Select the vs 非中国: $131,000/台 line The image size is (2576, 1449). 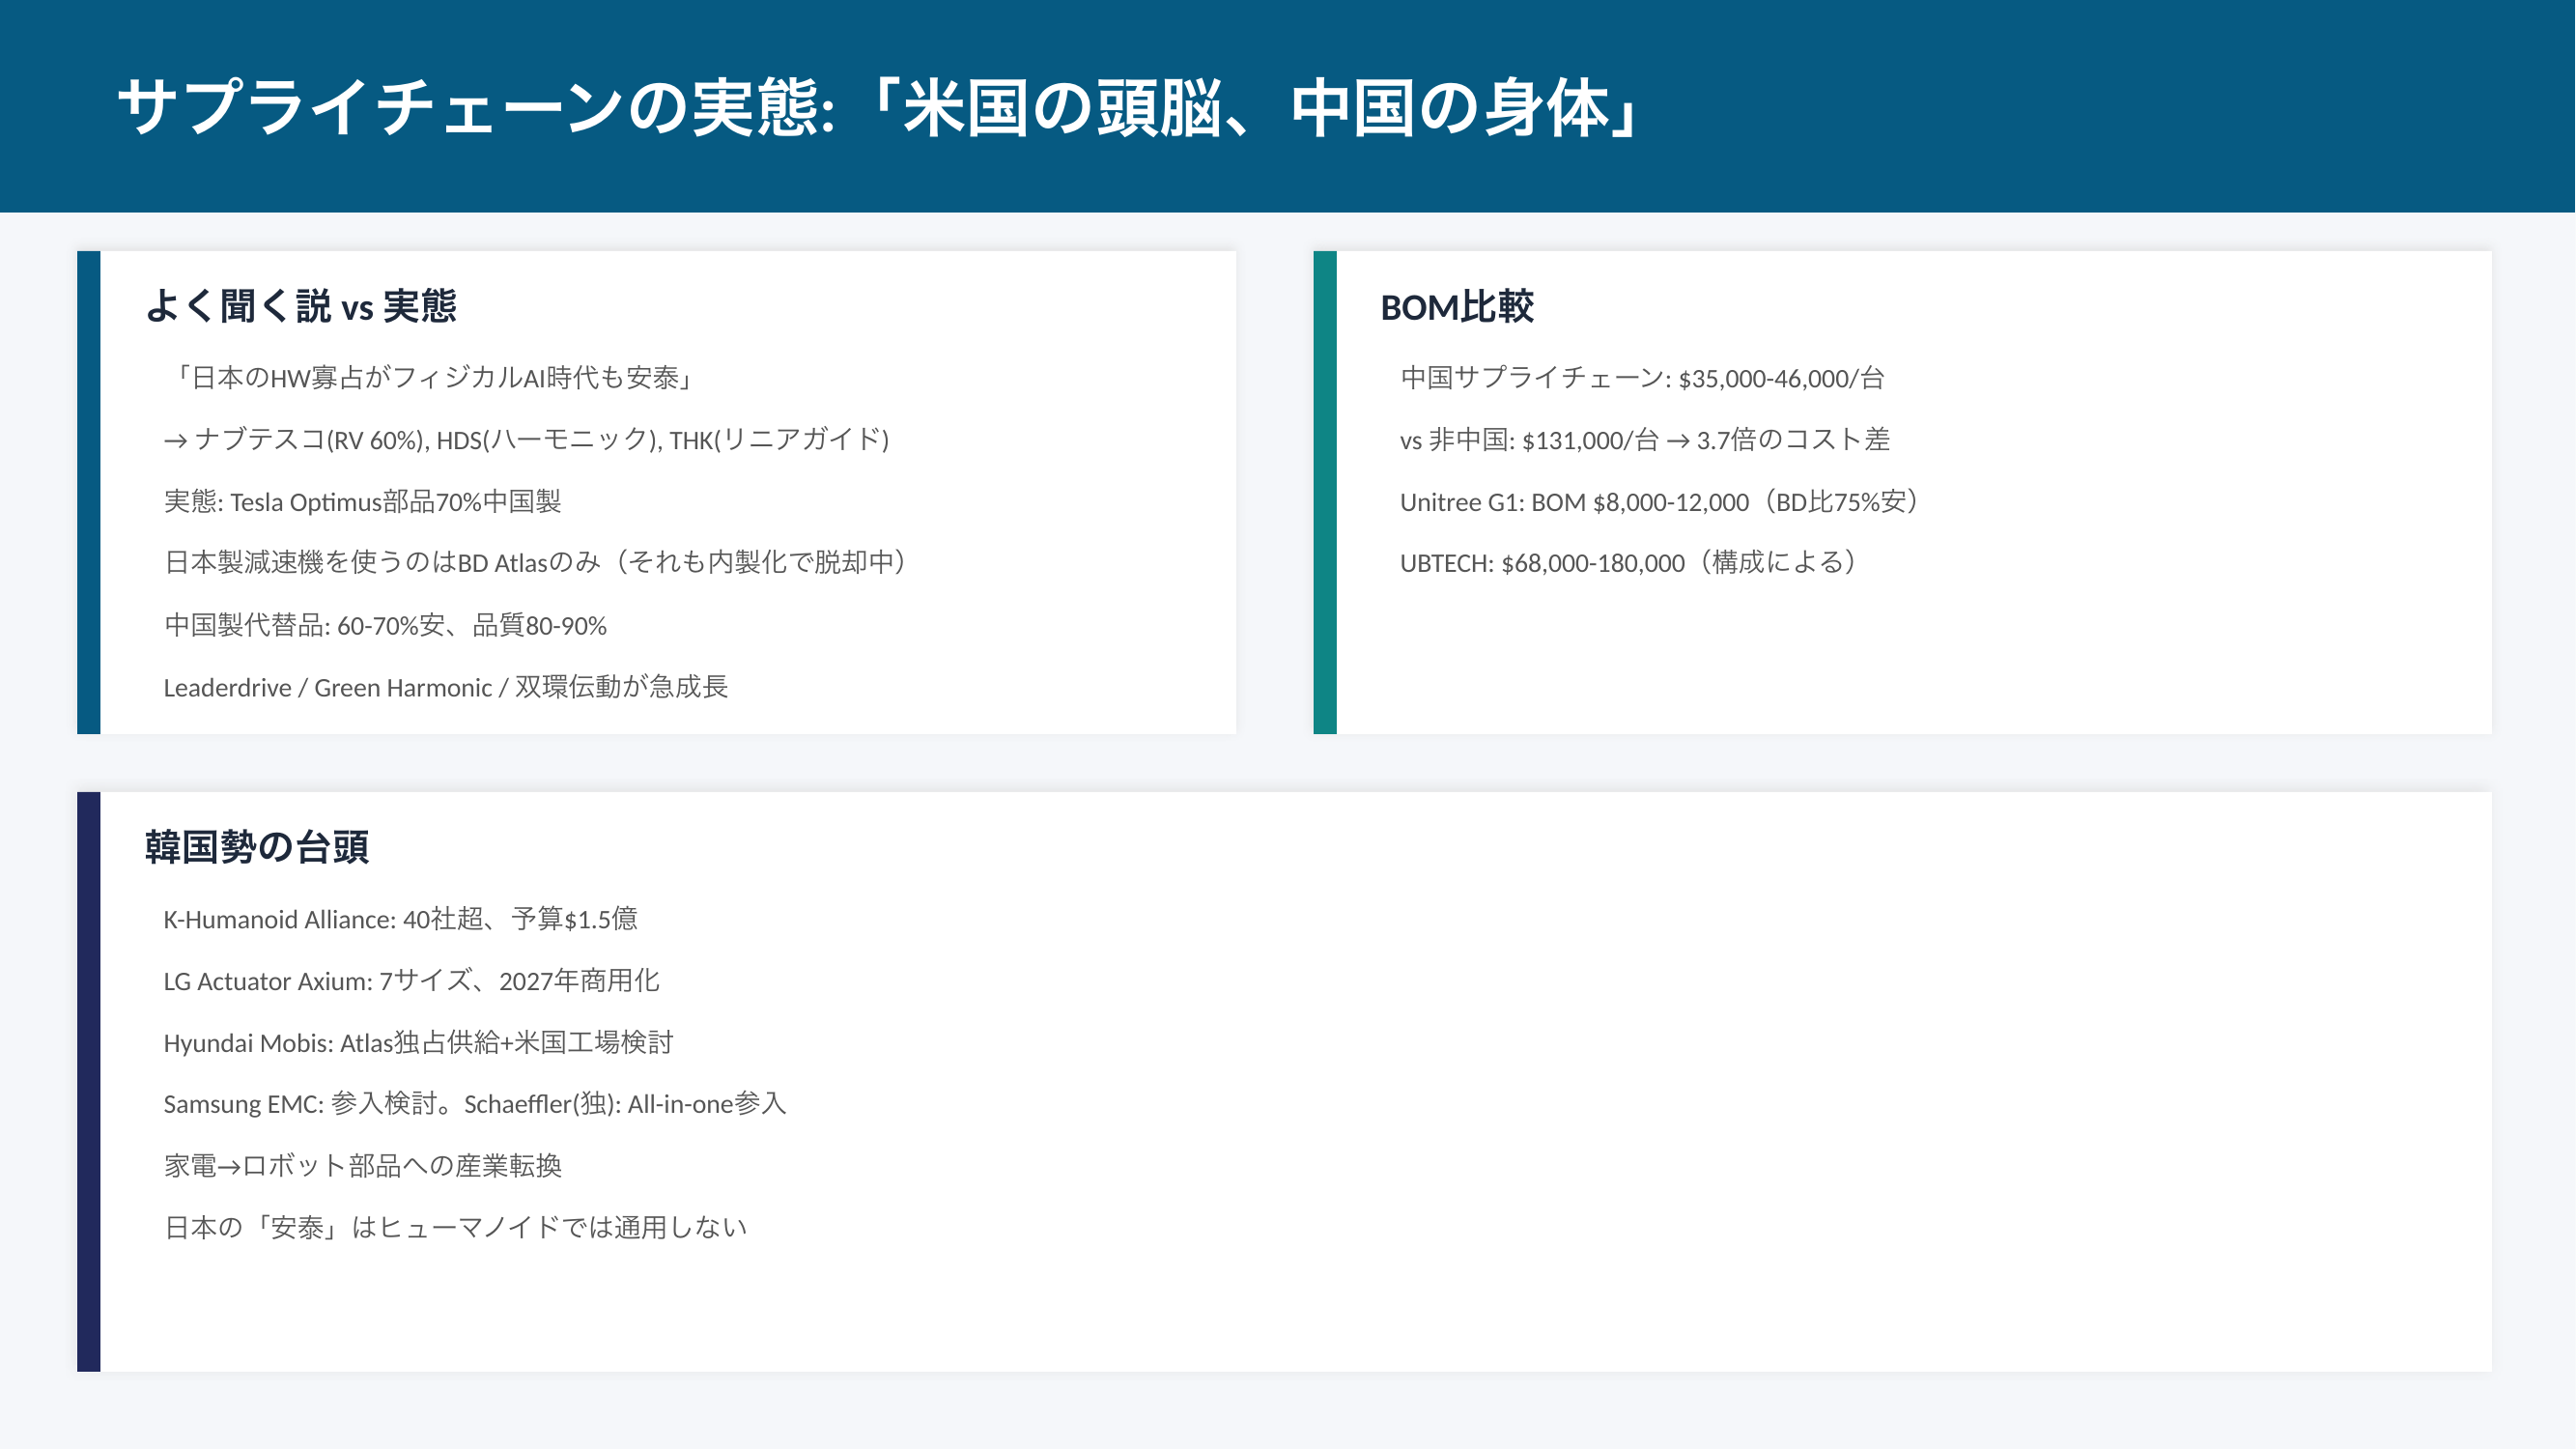tap(1644, 440)
